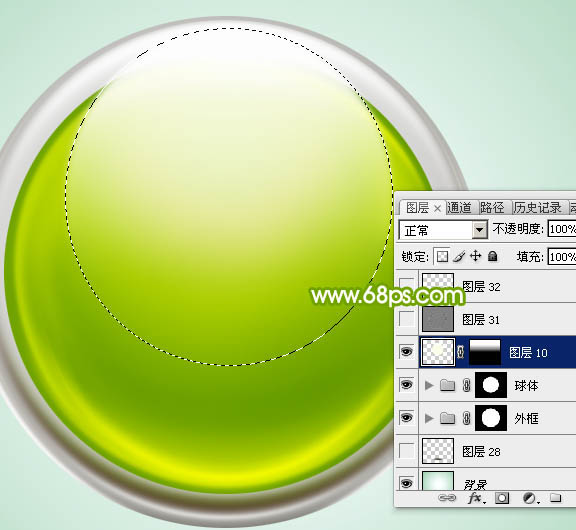576x530 pixels.
Task: Lock position with the move-arrows icon
Action: click(475, 256)
